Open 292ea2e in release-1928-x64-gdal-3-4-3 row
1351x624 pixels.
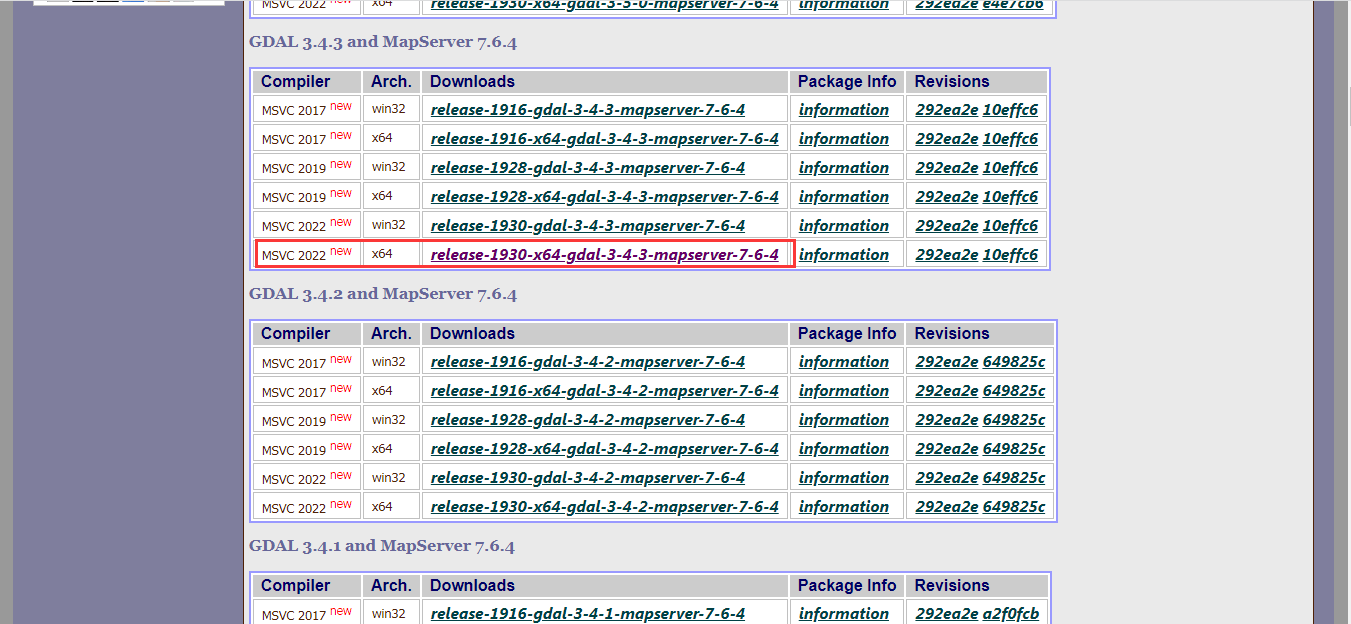[947, 197]
